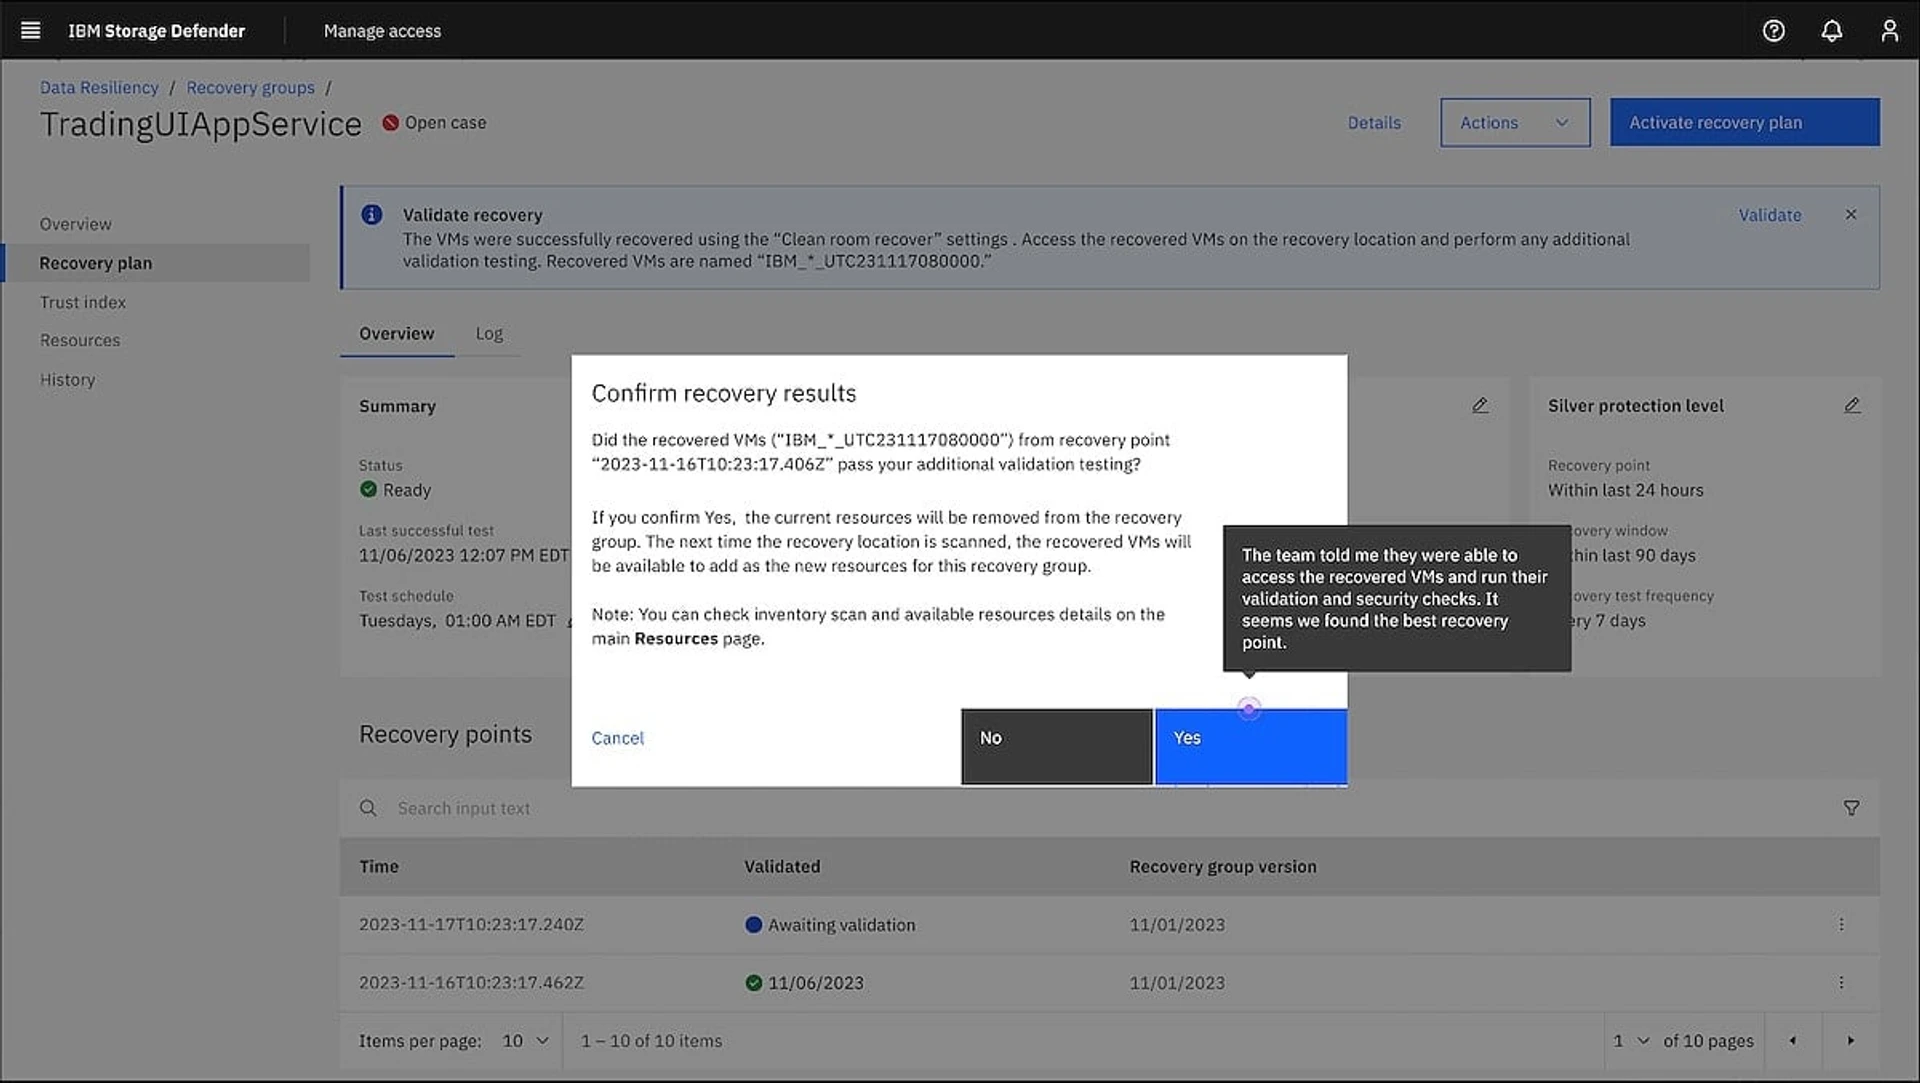Image resolution: width=1920 pixels, height=1083 pixels.
Task: Click the Recovery group version column header
Action: (x=1223, y=867)
